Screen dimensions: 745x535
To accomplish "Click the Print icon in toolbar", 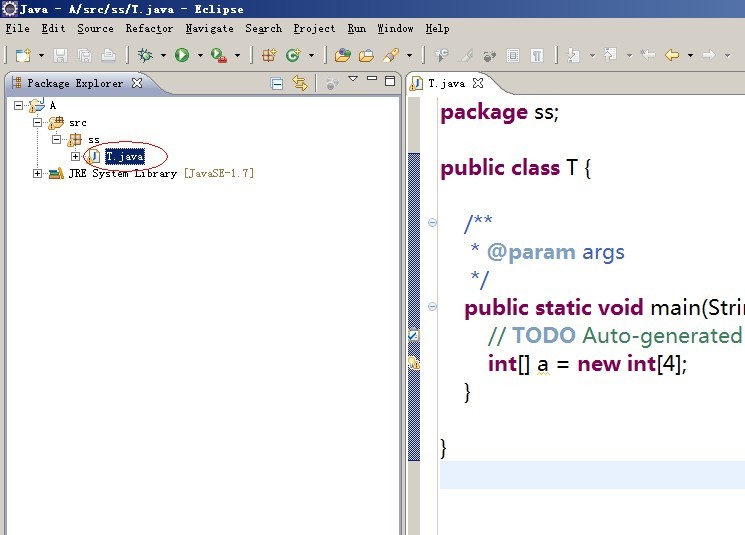I will (x=108, y=55).
